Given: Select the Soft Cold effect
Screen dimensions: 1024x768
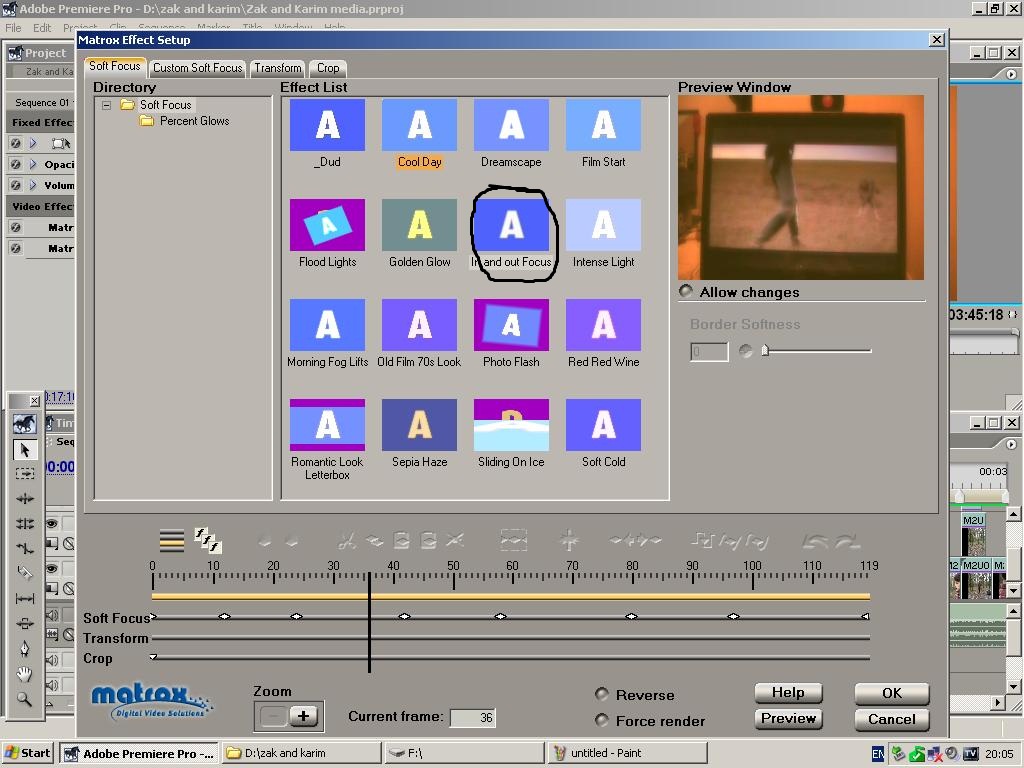Looking at the screenshot, I should point(603,424).
